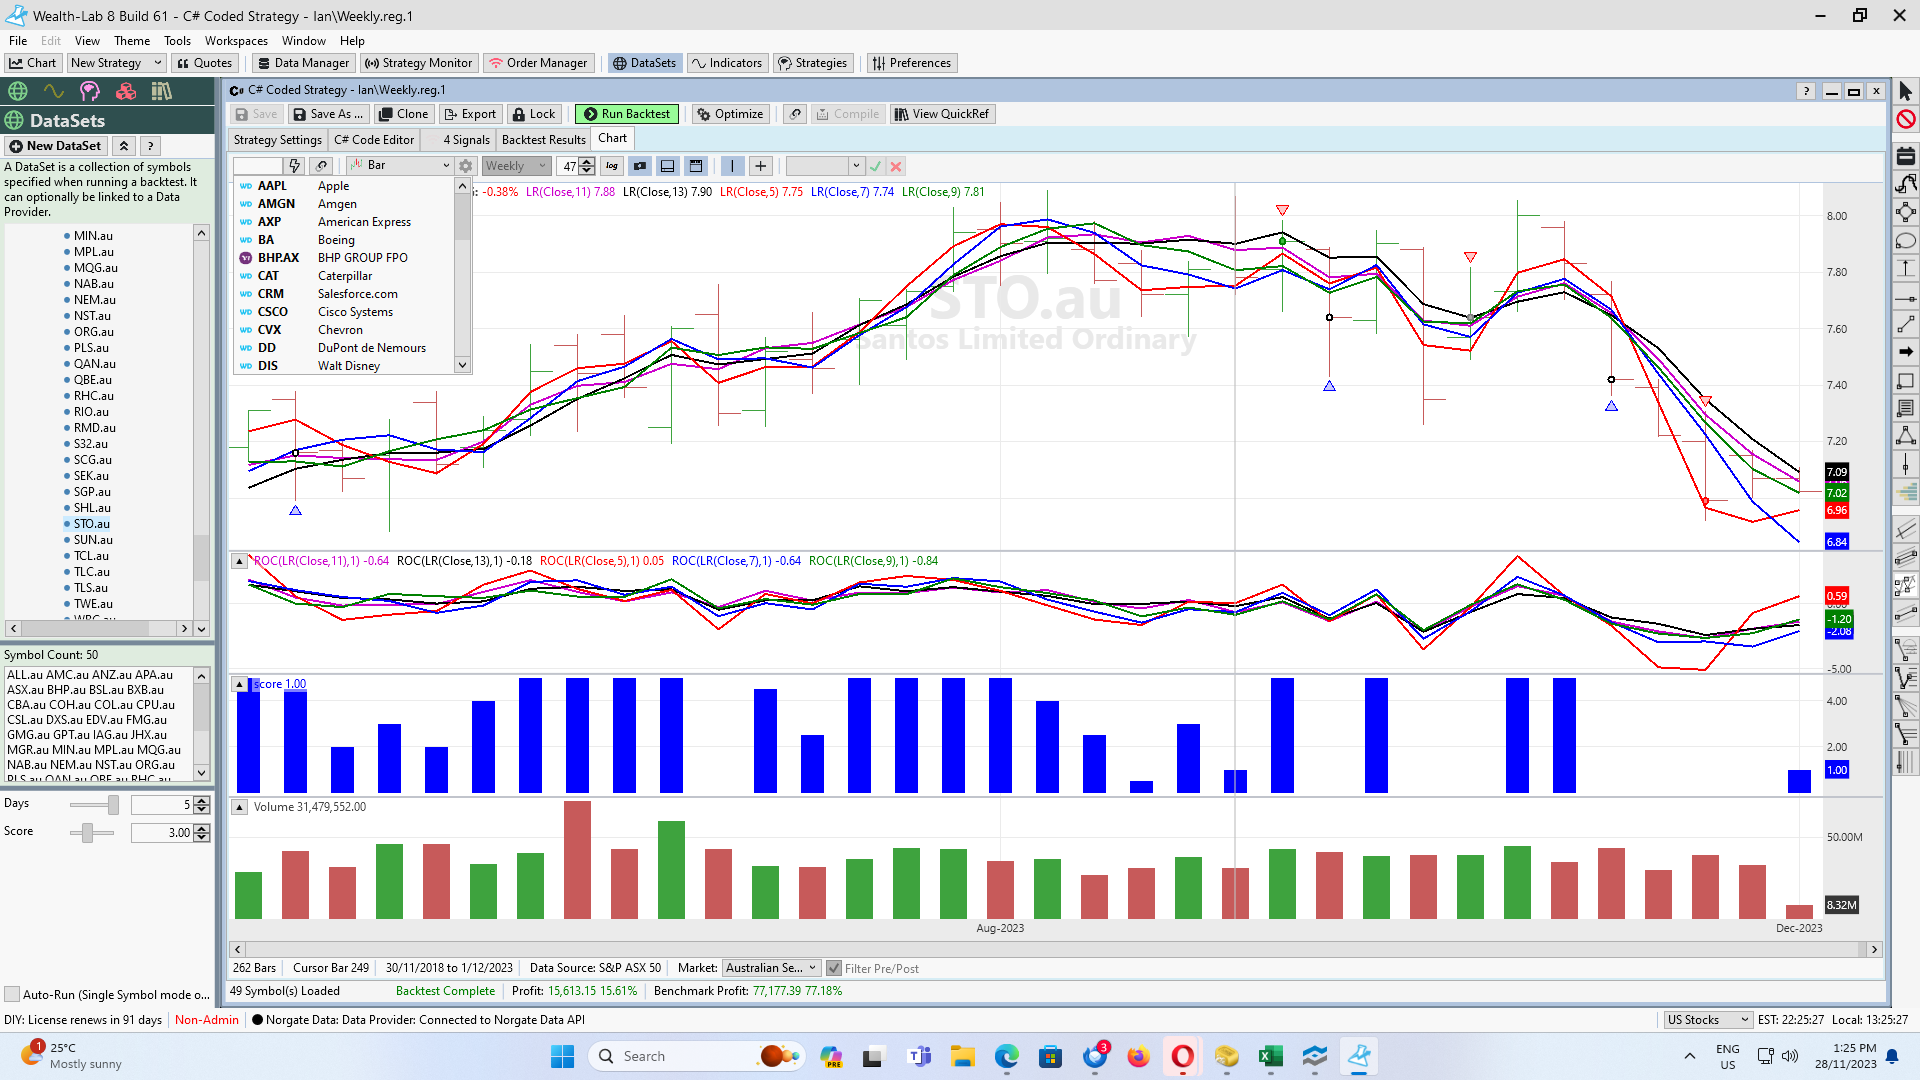Click the Clone button

(403, 114)
